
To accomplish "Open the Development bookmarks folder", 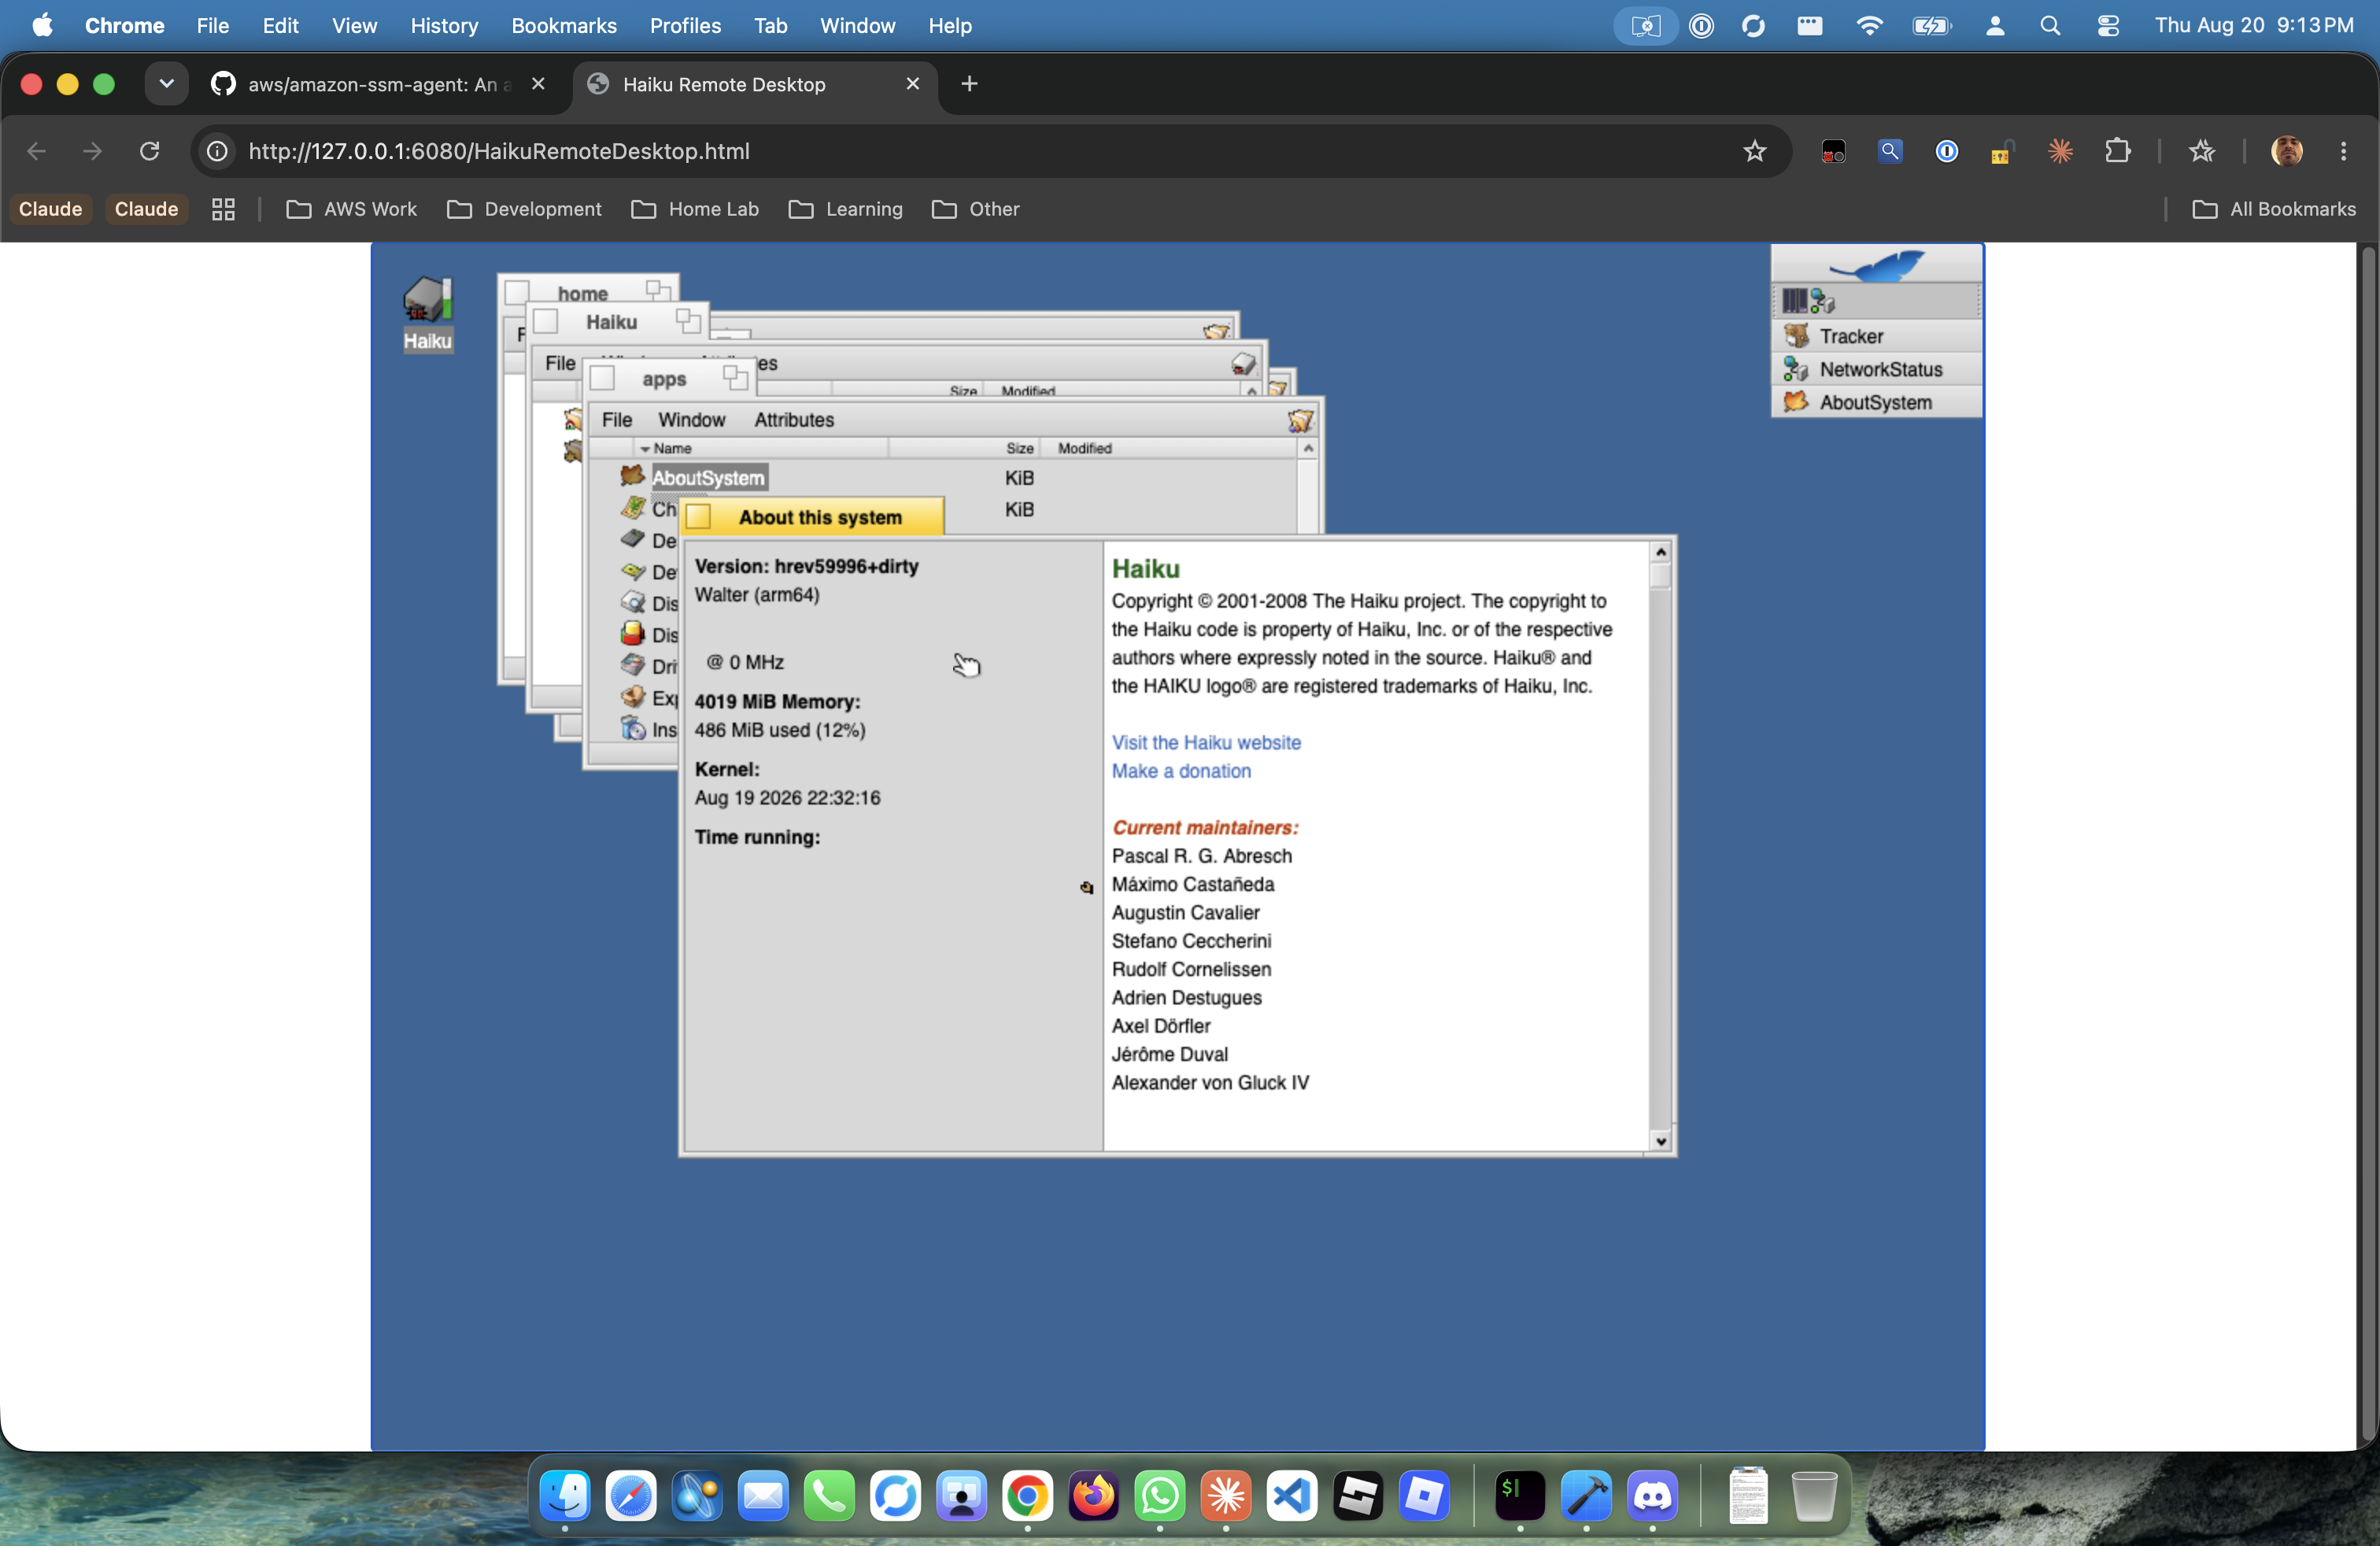I will click(525, 209).
